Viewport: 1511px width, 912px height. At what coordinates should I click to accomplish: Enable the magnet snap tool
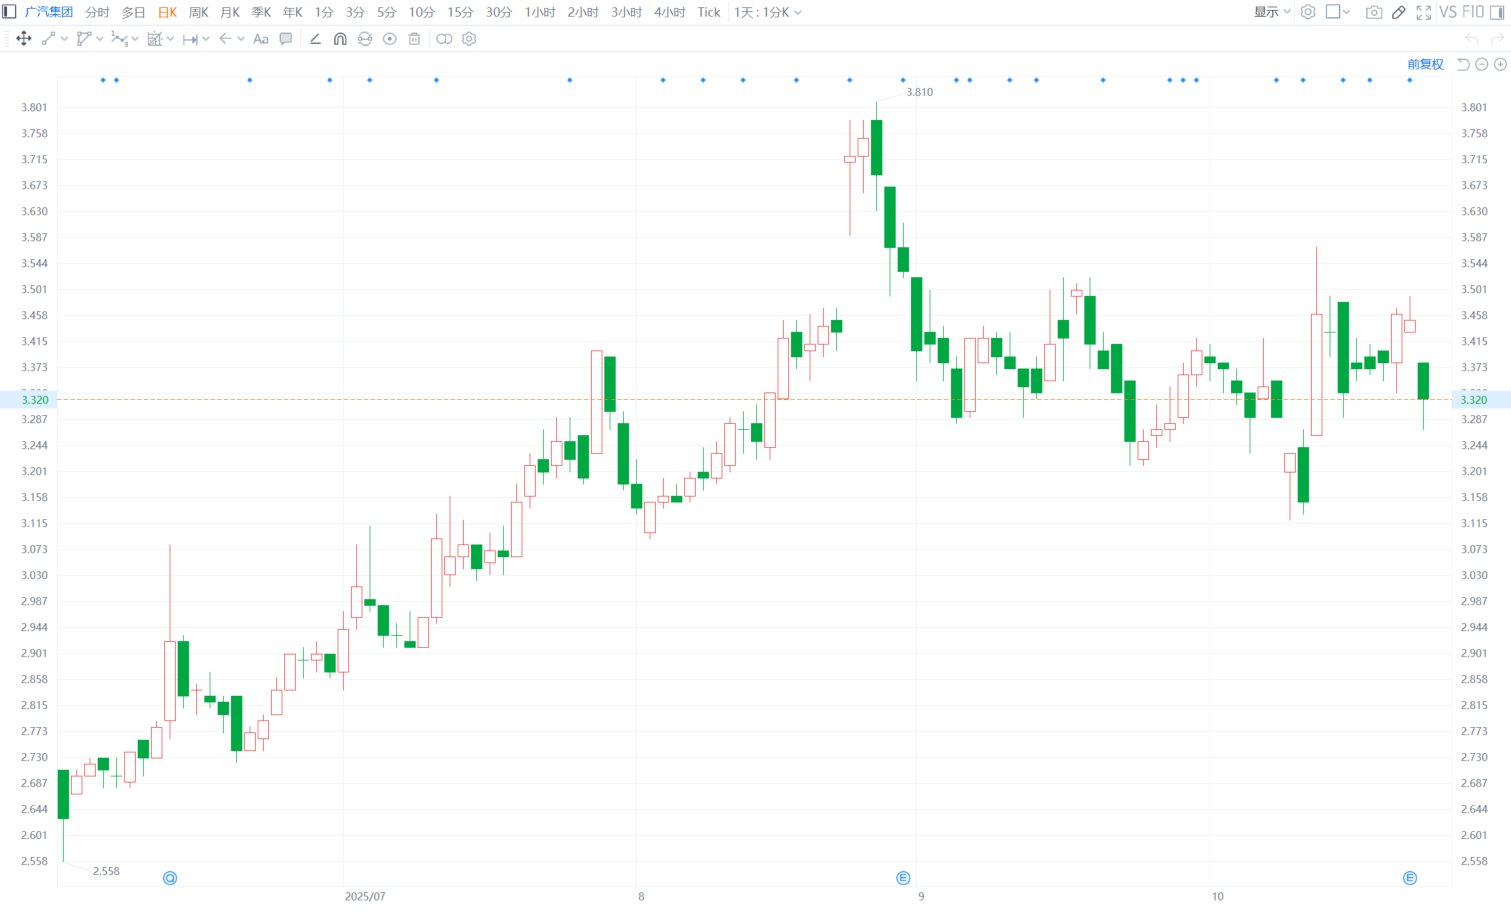point(340,39)
